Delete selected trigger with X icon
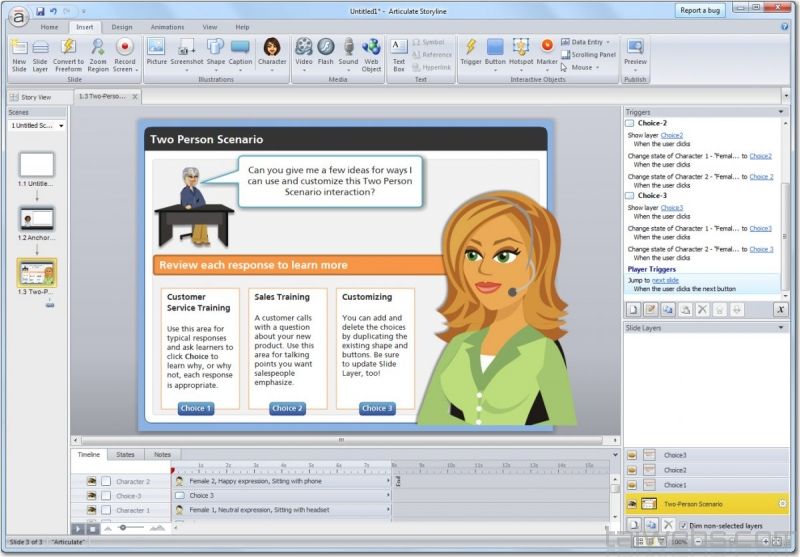The image size is (800, 557). coord(703,310)
